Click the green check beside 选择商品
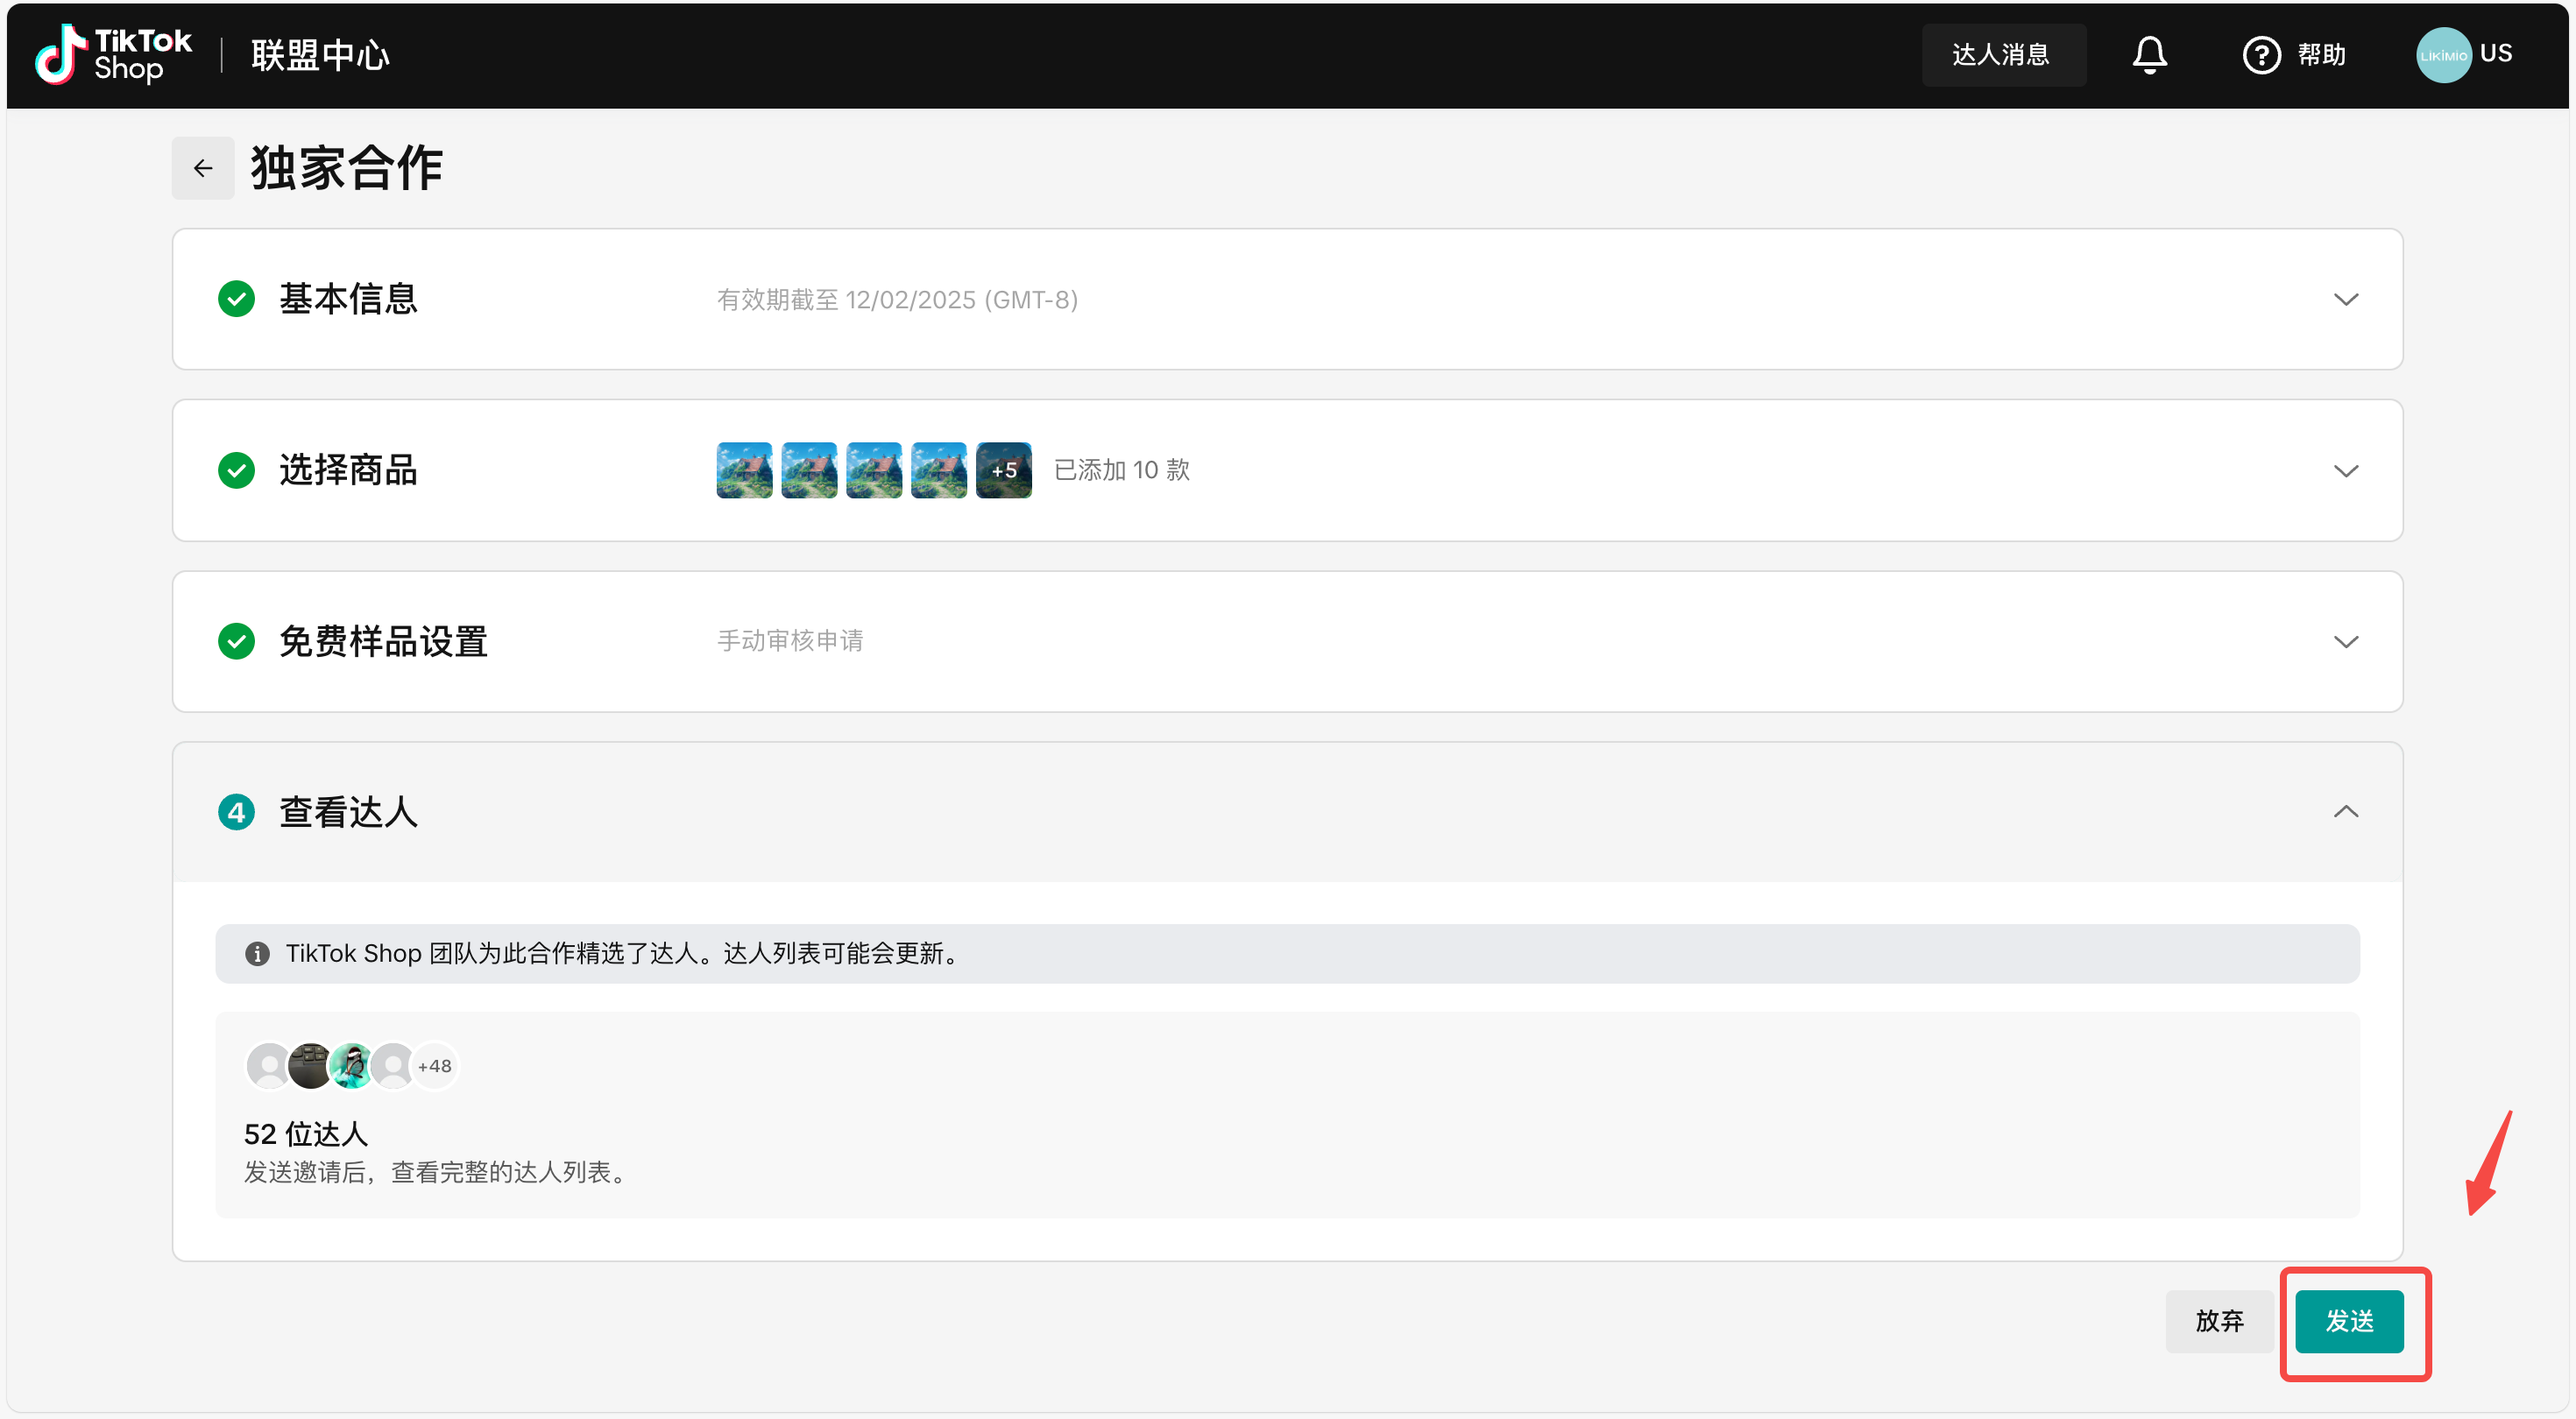2576x1419 pixels. coord(236,470)
